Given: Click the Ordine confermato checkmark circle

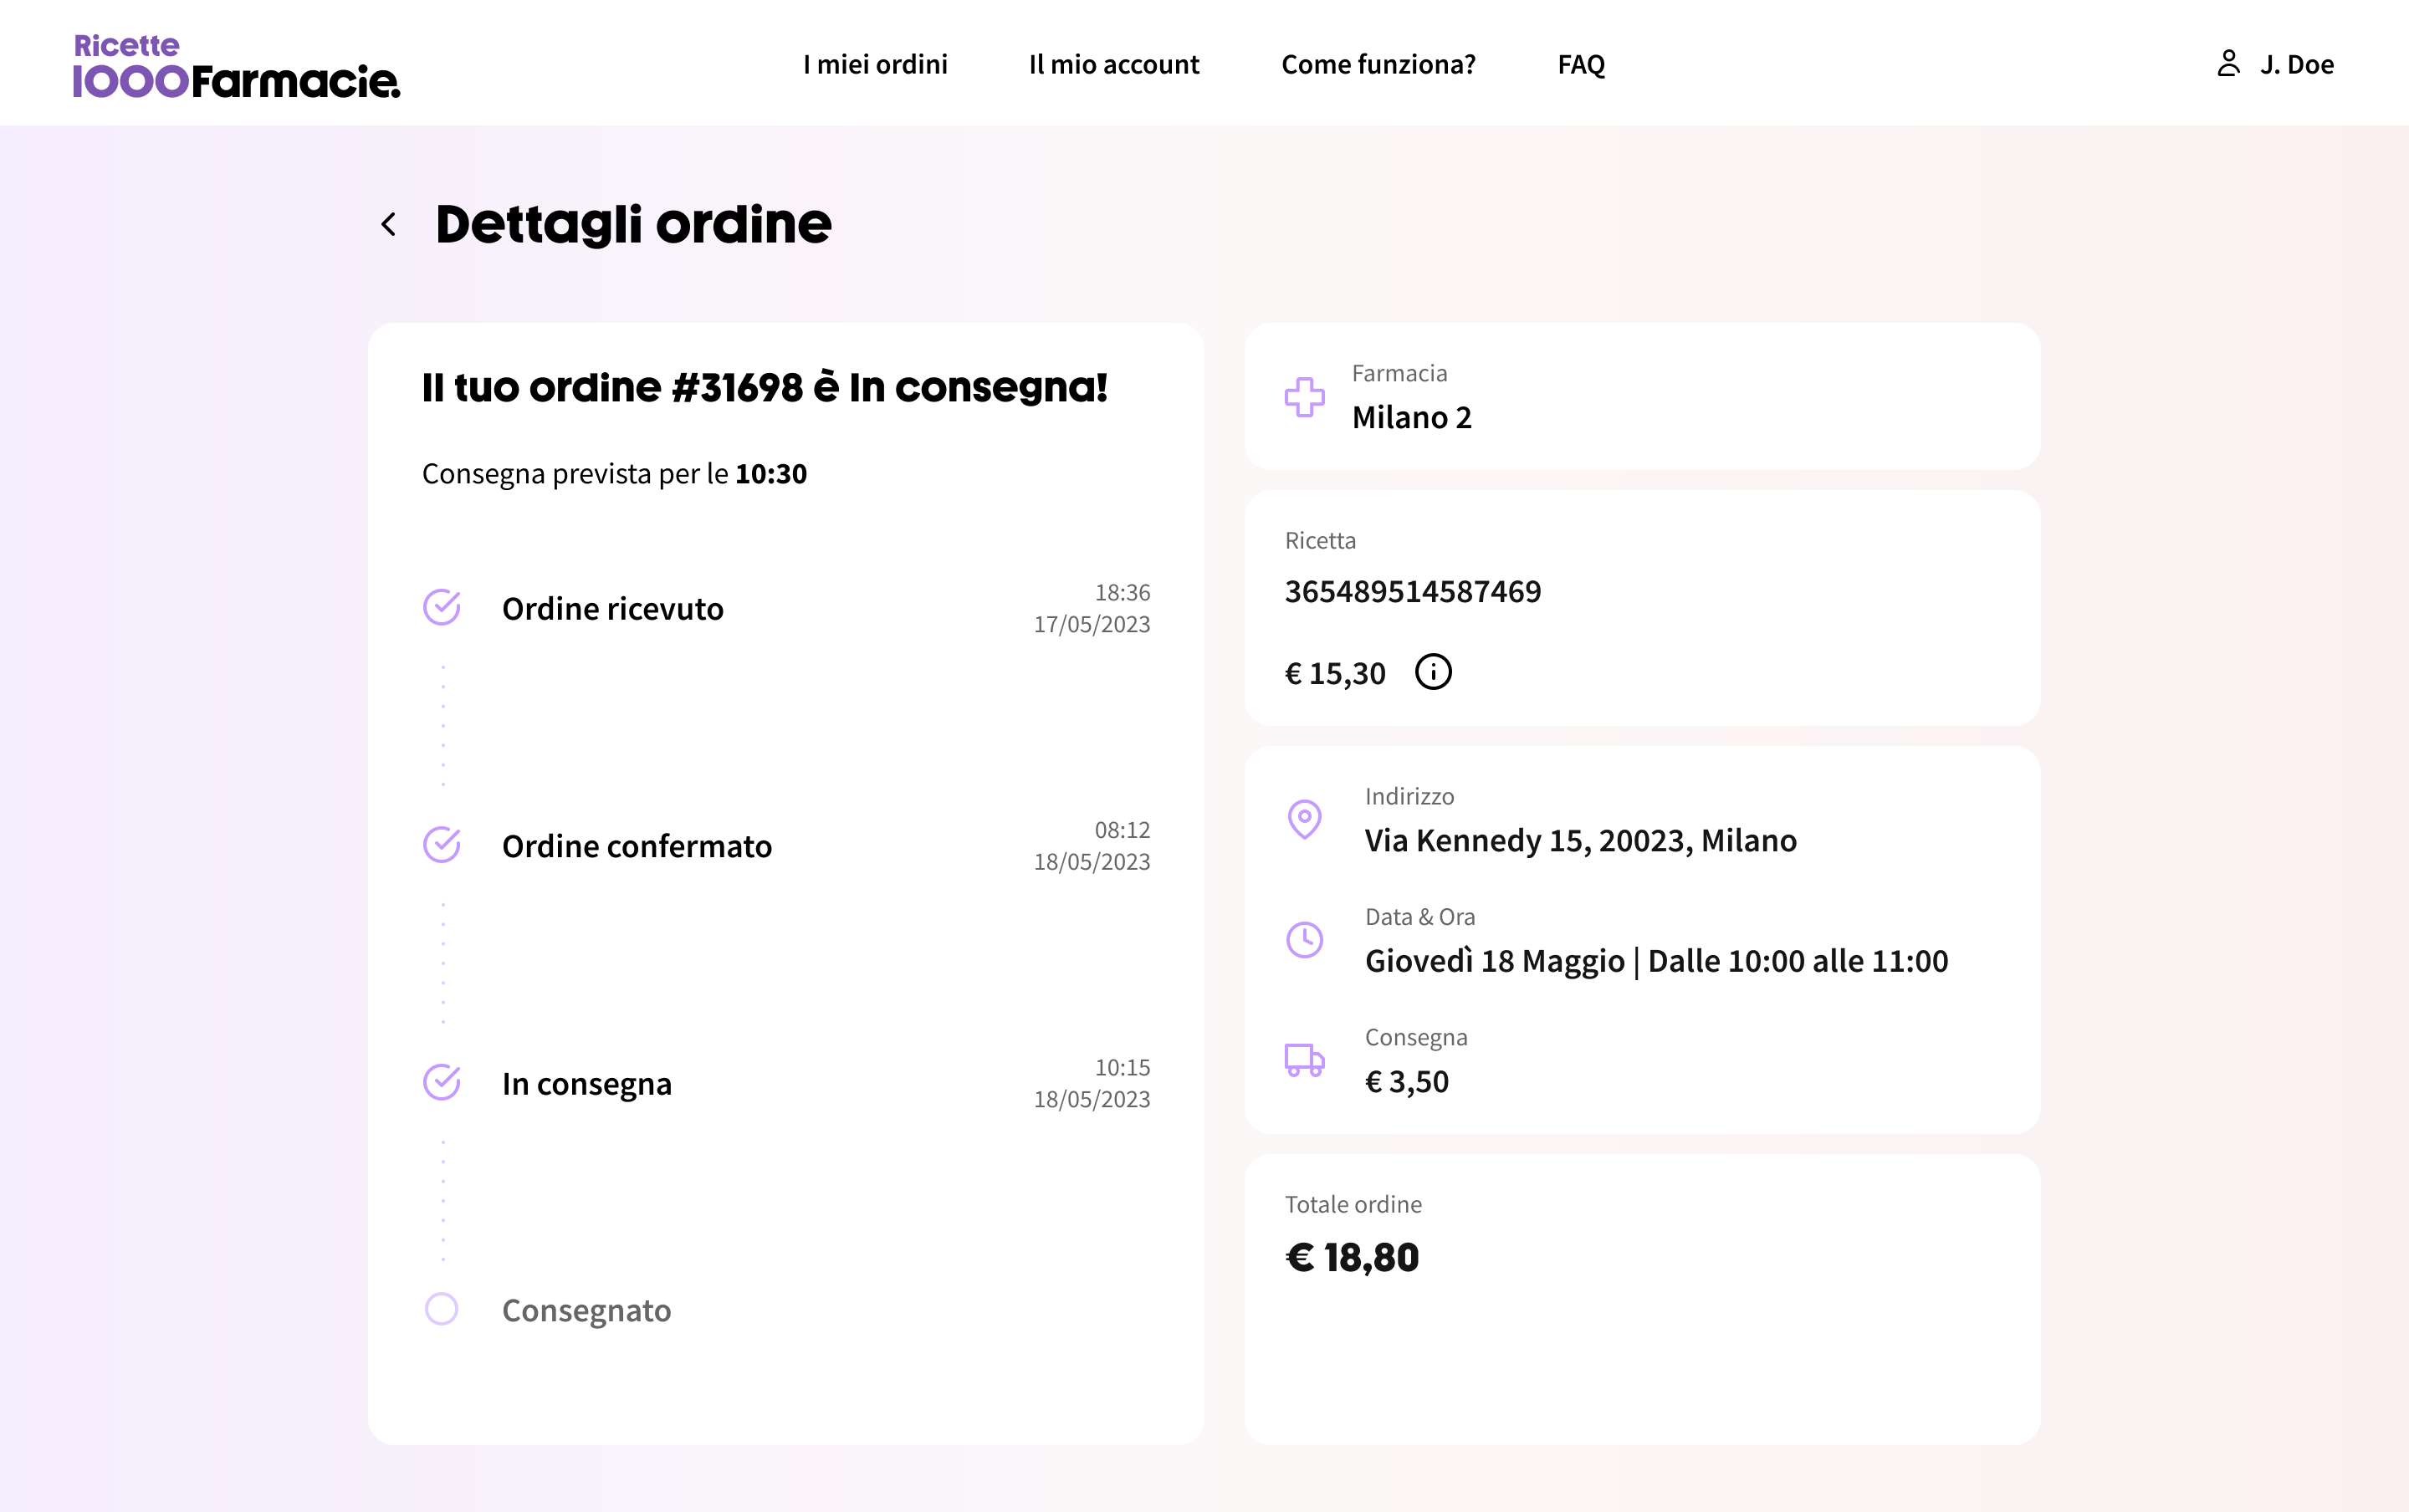Looking at the screenshot, I should pos(441,845).
